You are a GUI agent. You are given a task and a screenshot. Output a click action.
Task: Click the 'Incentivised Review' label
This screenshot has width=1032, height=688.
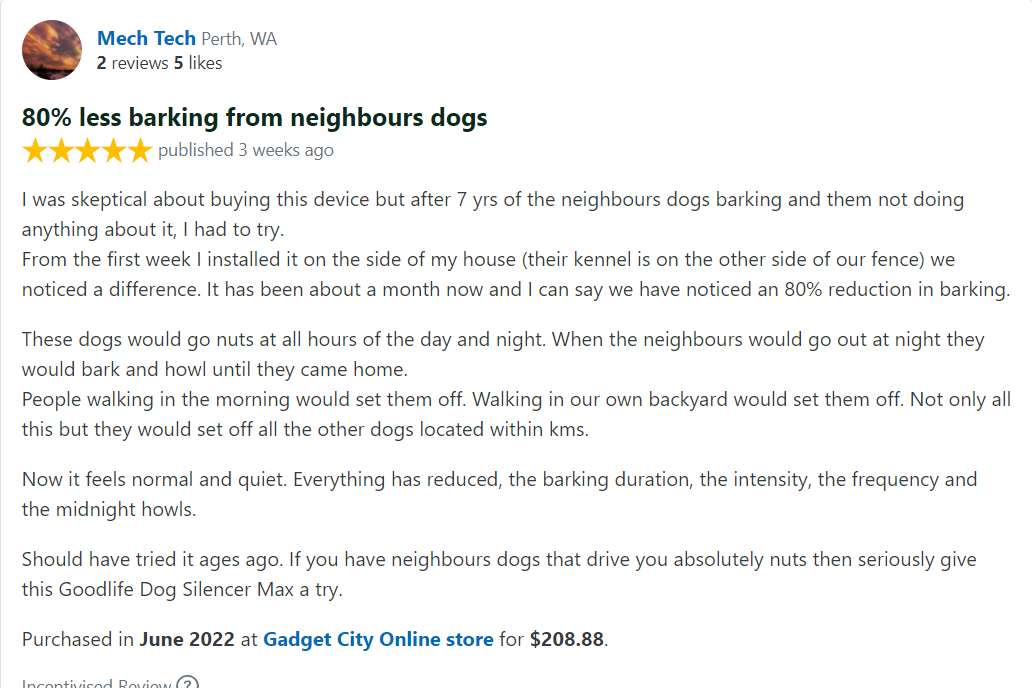pos(97,683)
